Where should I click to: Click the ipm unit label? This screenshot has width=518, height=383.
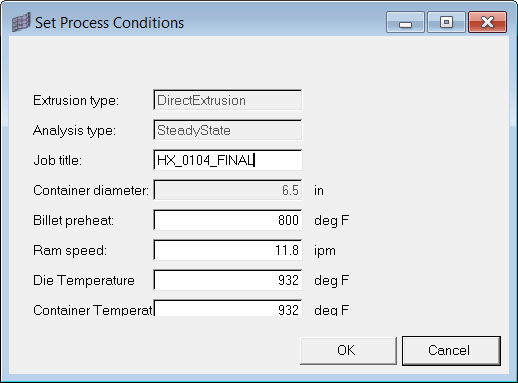[x=325, y=251]
